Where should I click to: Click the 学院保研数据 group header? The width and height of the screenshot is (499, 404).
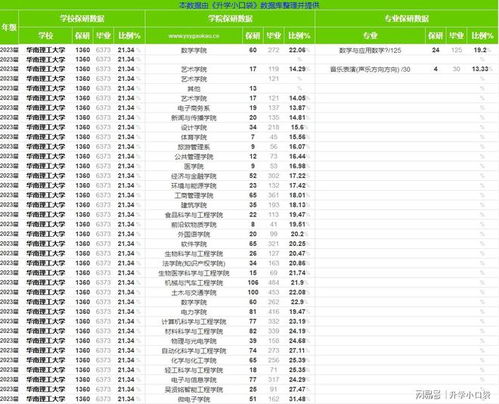coord(230,18)
